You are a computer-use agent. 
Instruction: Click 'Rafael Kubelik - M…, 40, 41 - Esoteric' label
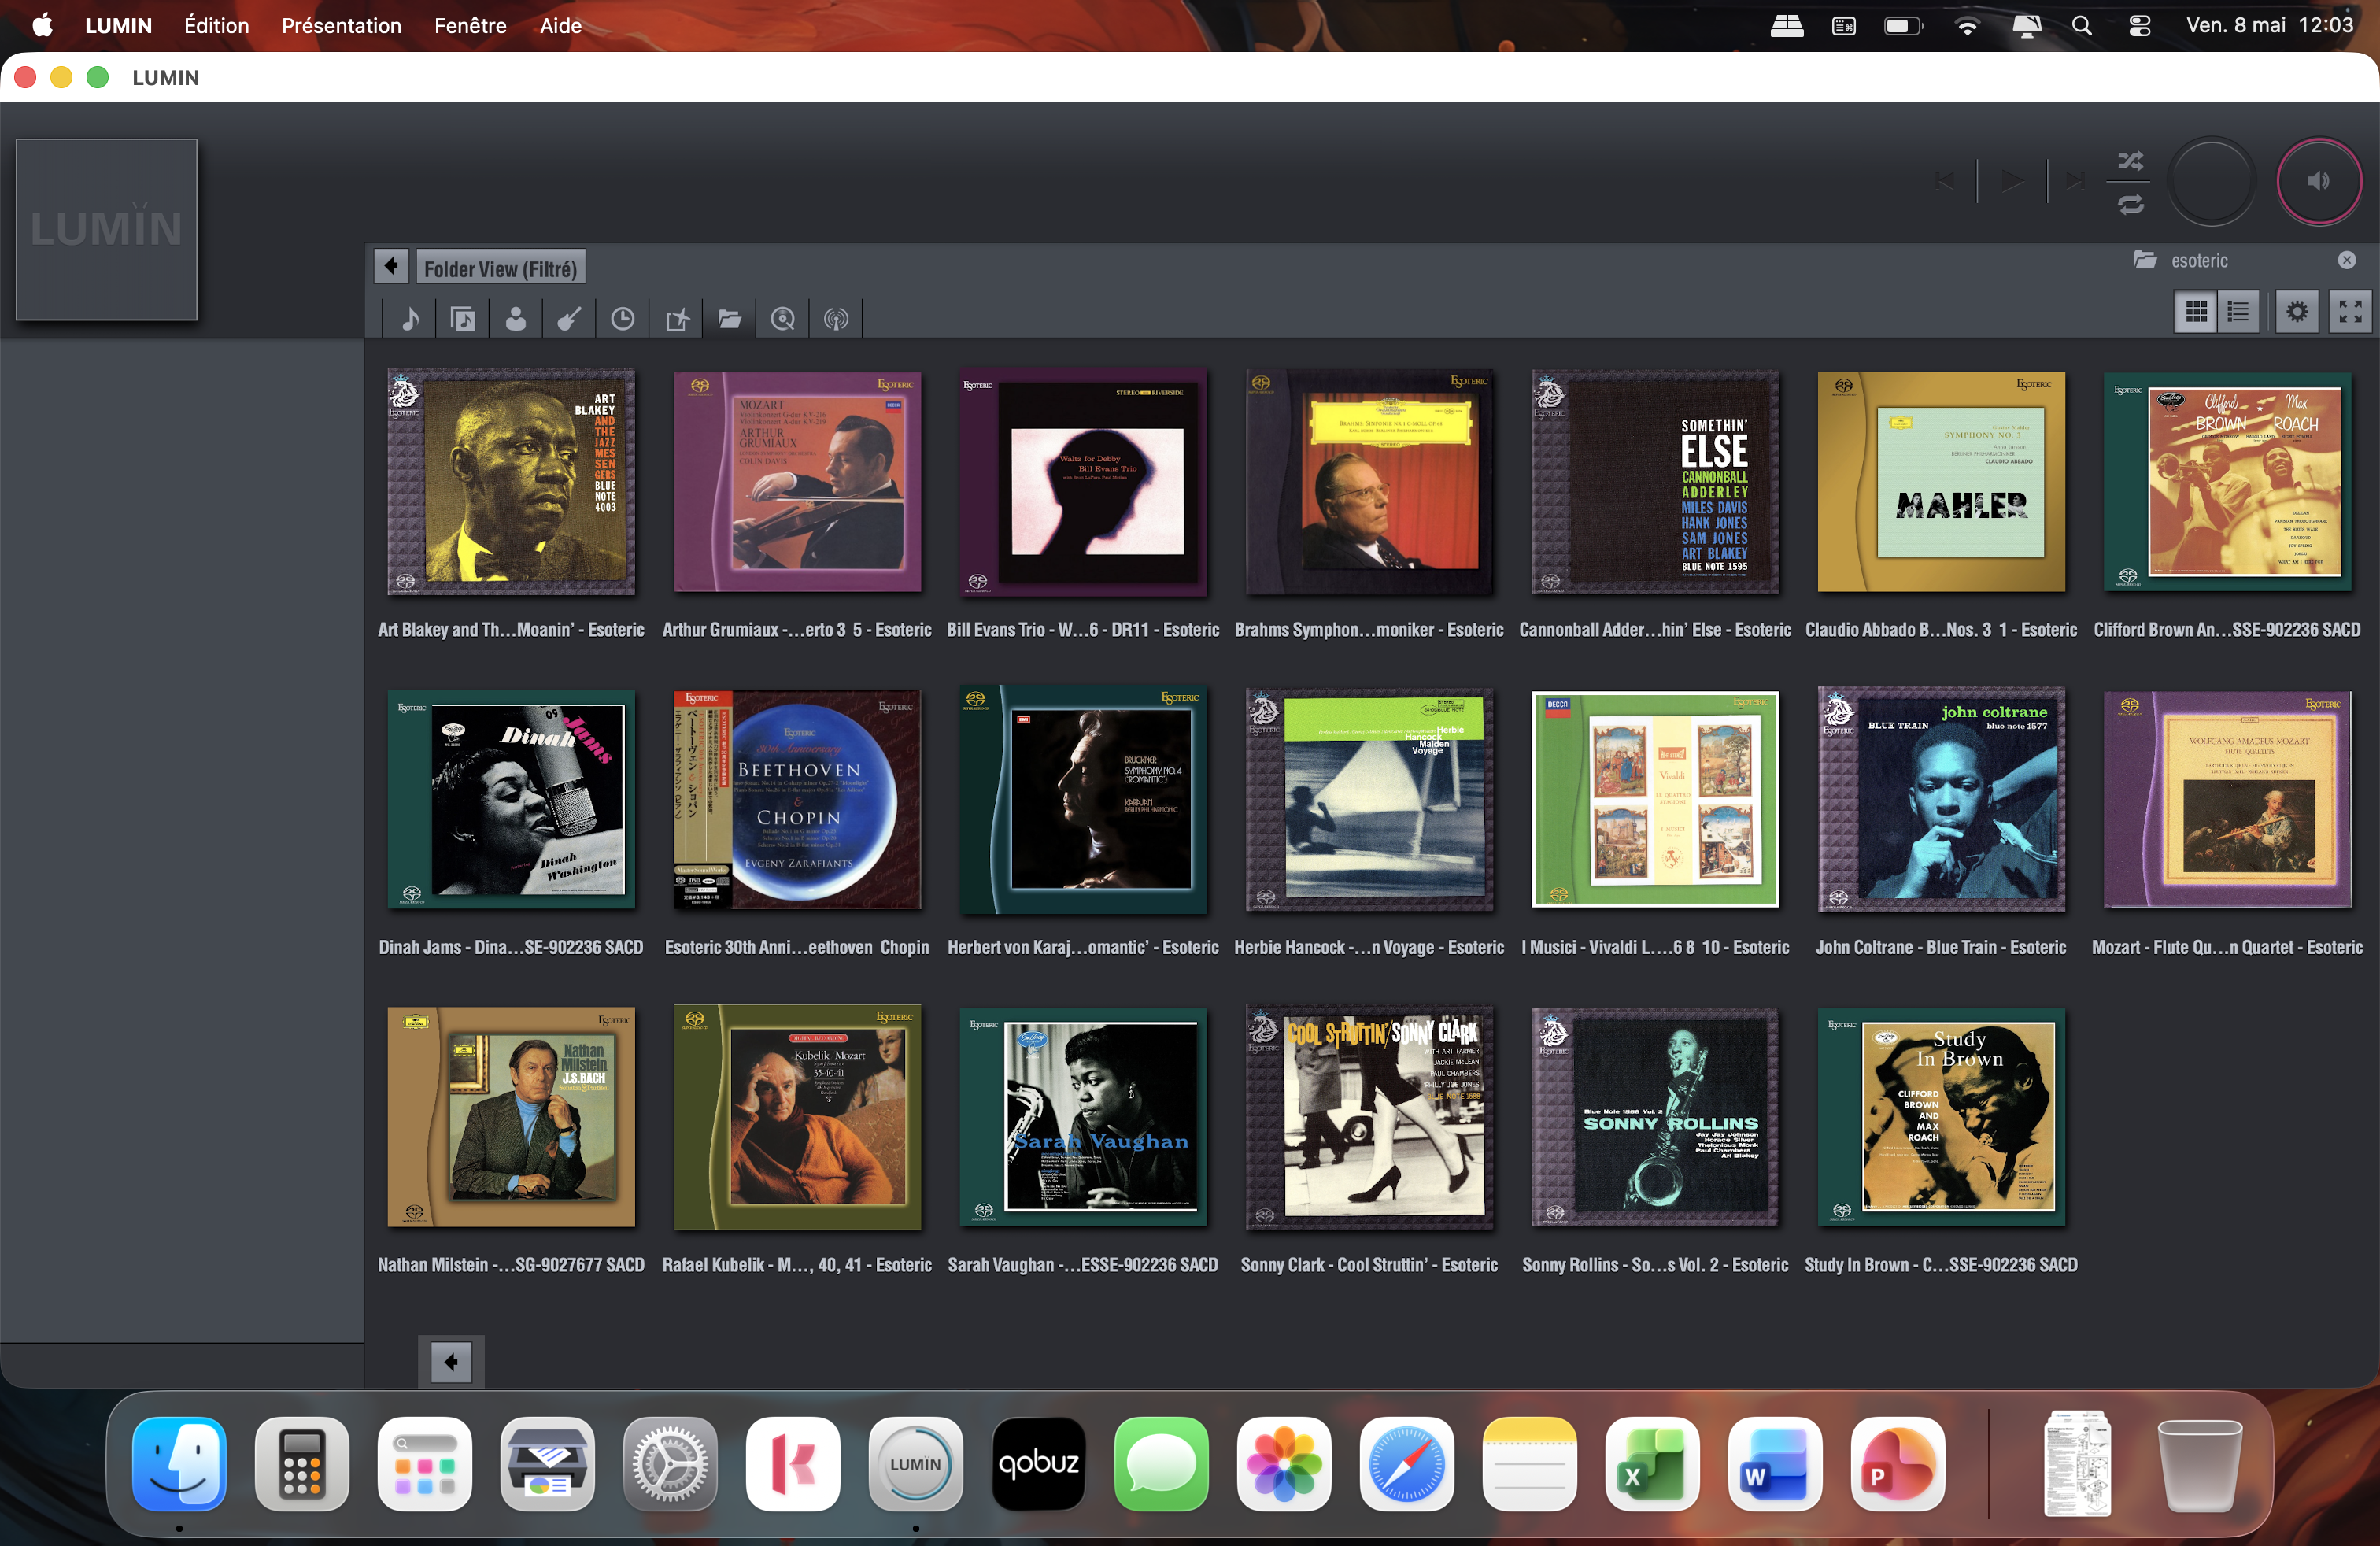coord(797,1265)
